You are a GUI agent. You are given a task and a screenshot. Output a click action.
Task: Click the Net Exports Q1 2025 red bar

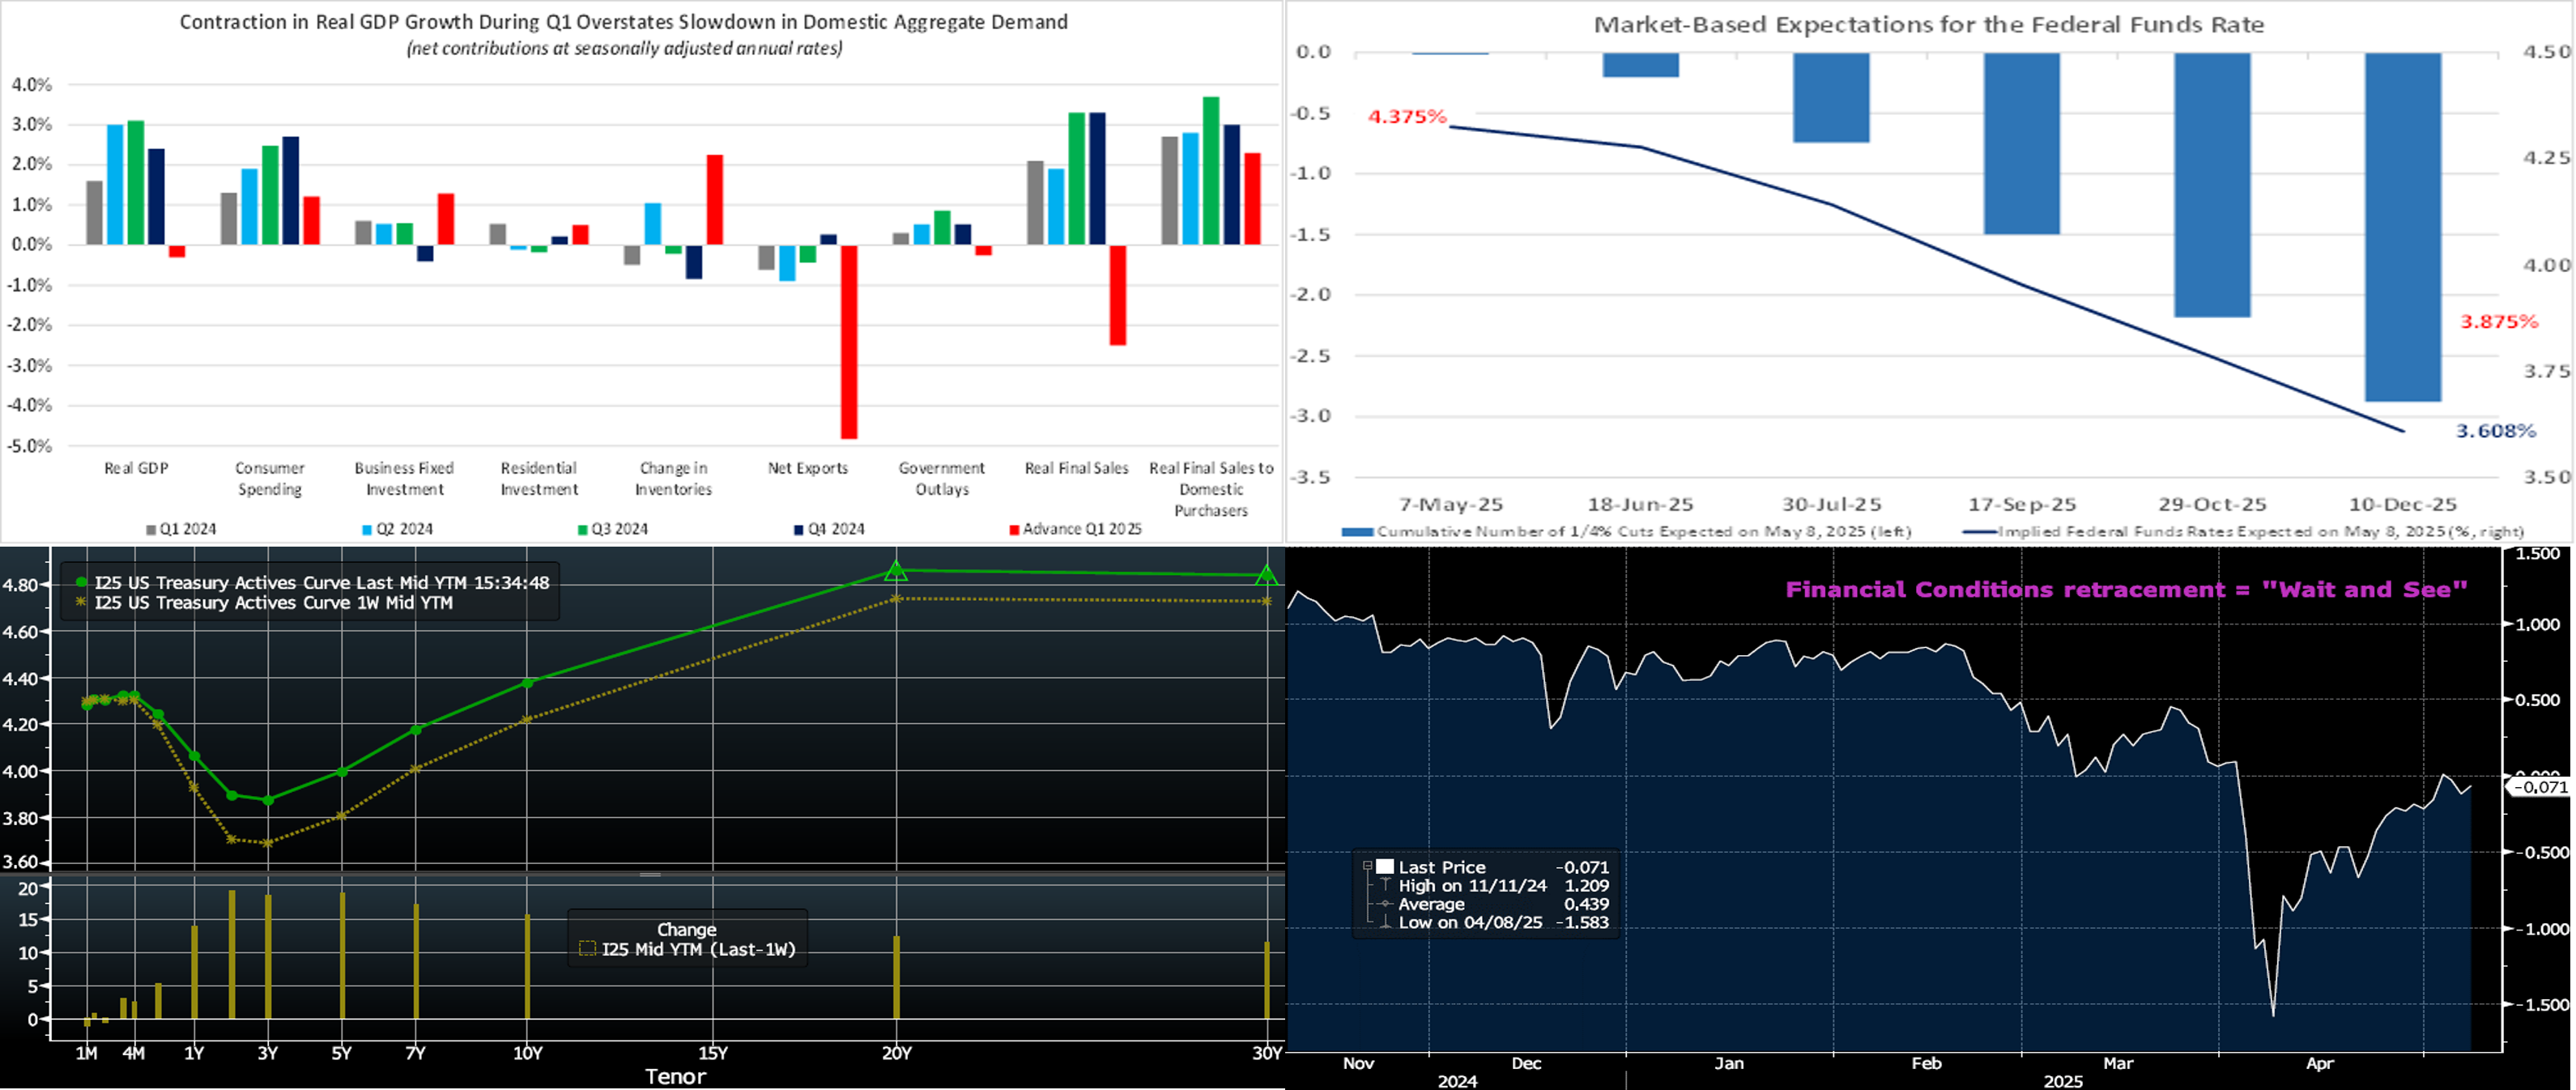pyautogui.click(x=849, y=342)
